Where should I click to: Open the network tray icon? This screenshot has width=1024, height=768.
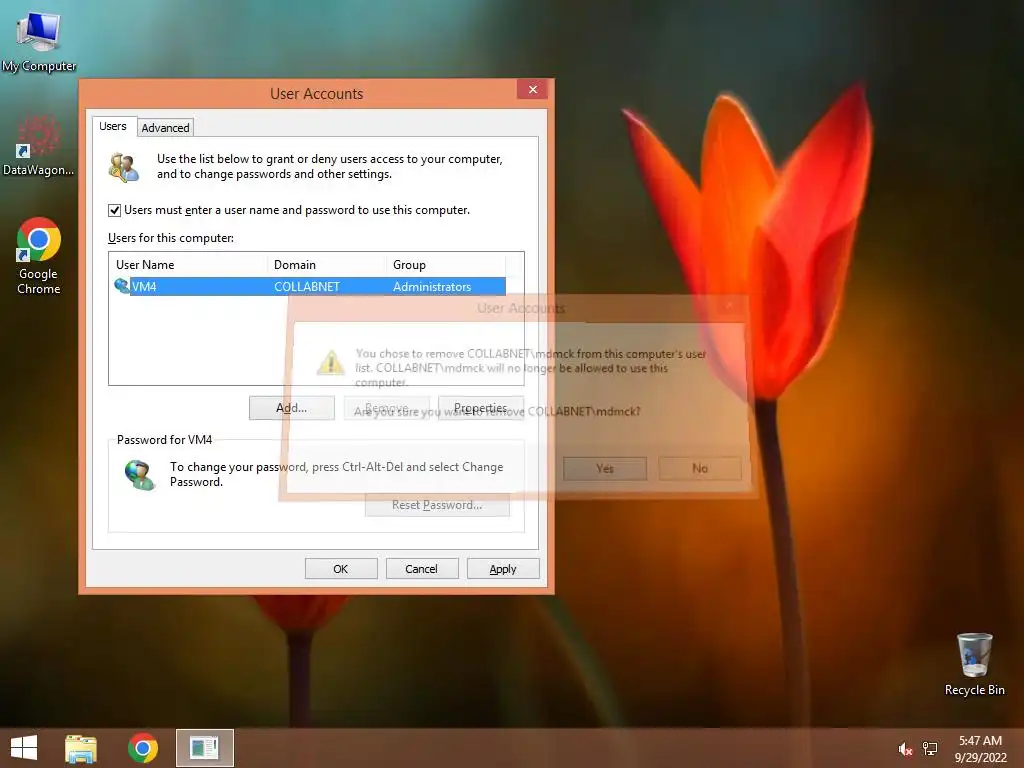tap(930, 748)
